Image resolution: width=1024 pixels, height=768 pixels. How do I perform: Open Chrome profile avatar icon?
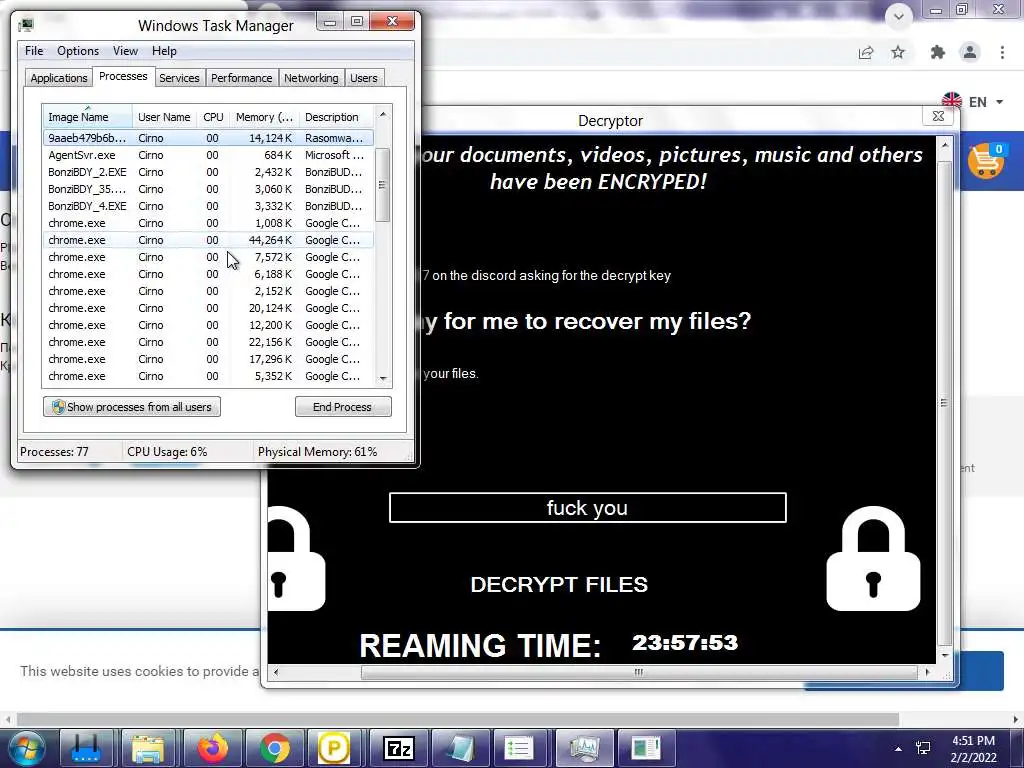pyautogui.click(x=970, y=52)
